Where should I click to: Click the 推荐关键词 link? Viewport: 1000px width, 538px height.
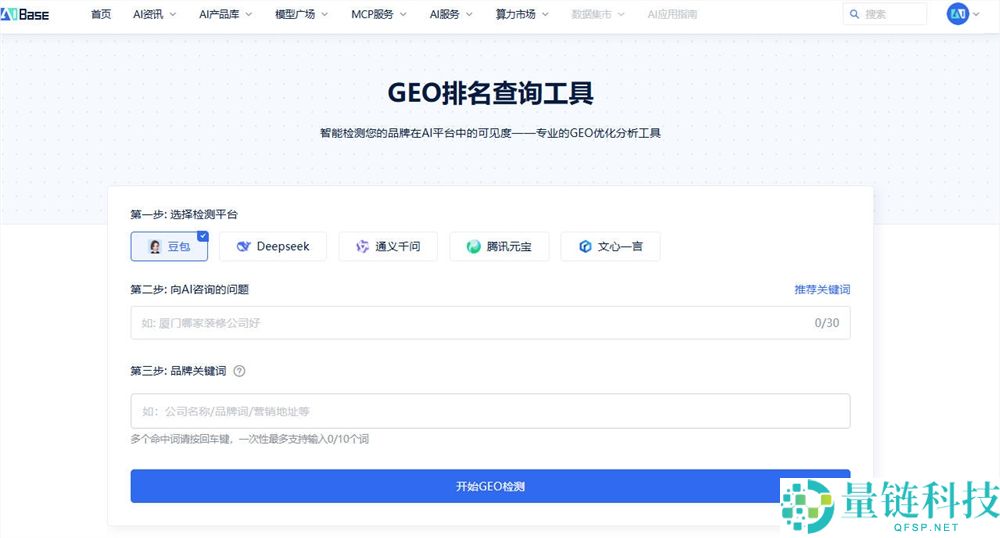click(822, 289)
